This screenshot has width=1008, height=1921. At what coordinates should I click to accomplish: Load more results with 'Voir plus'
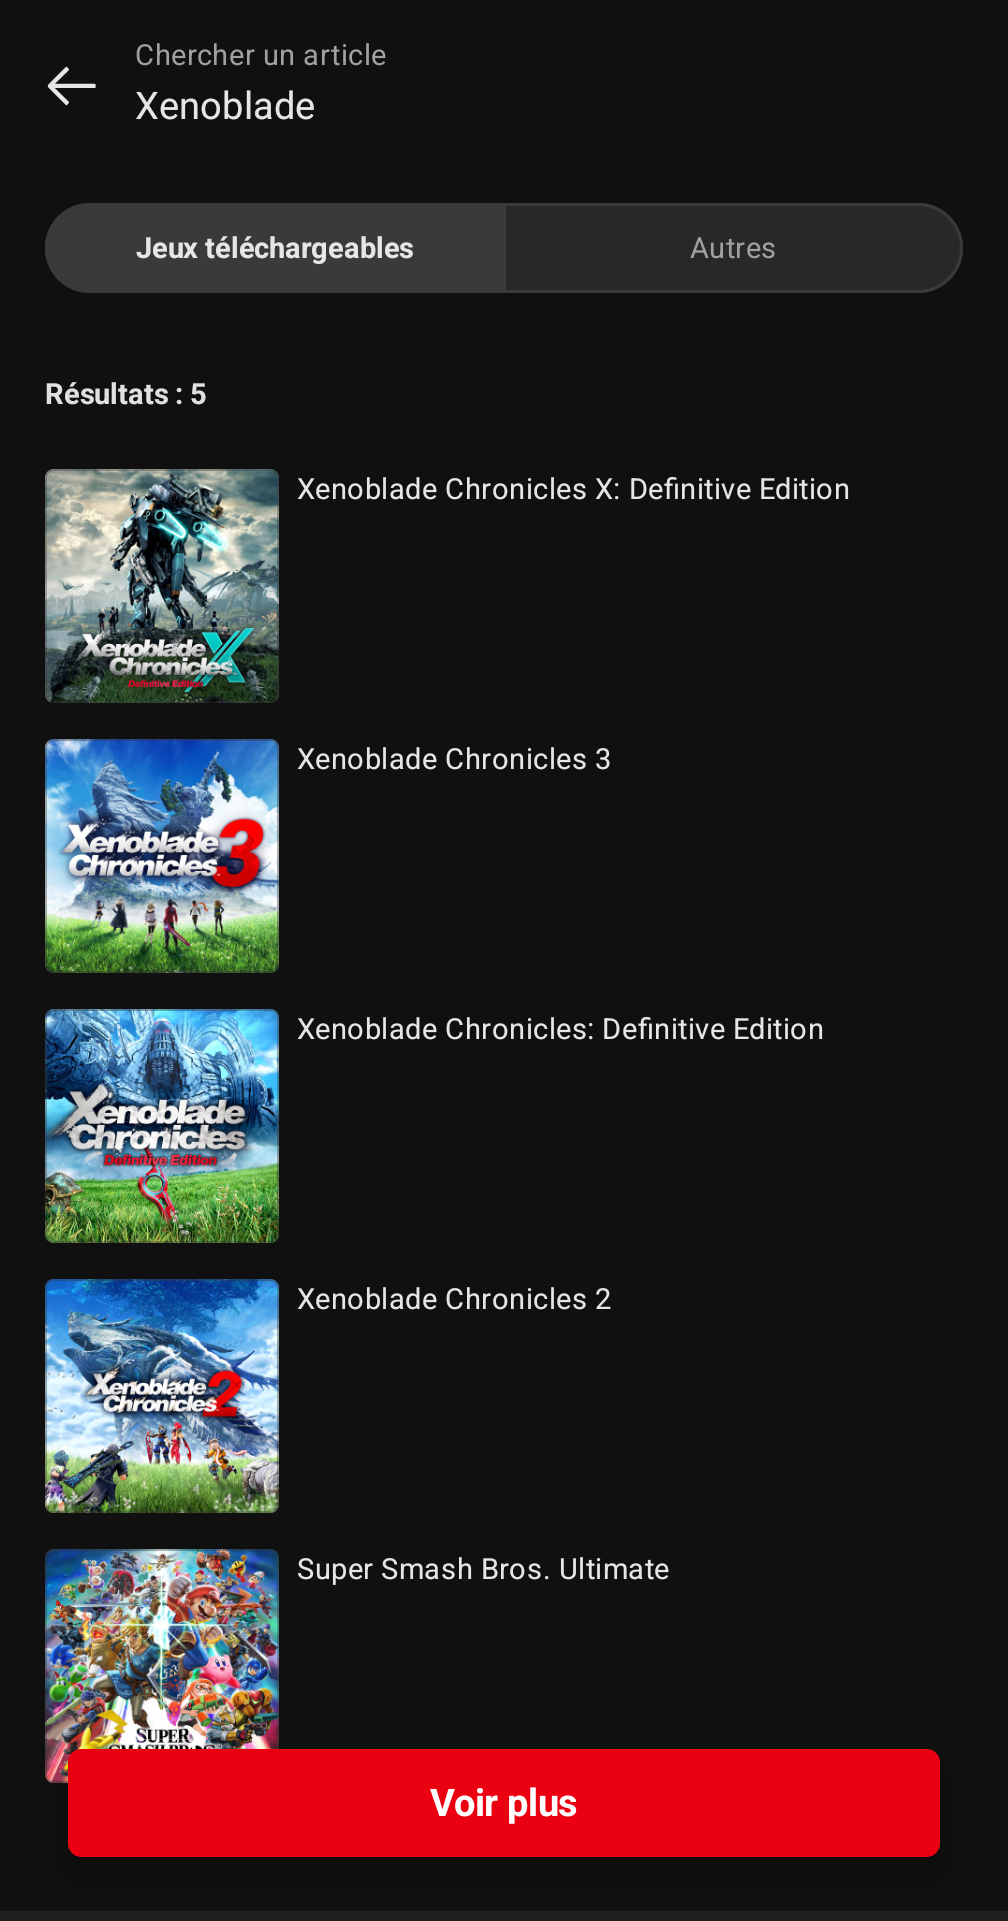coord(504,1803)
